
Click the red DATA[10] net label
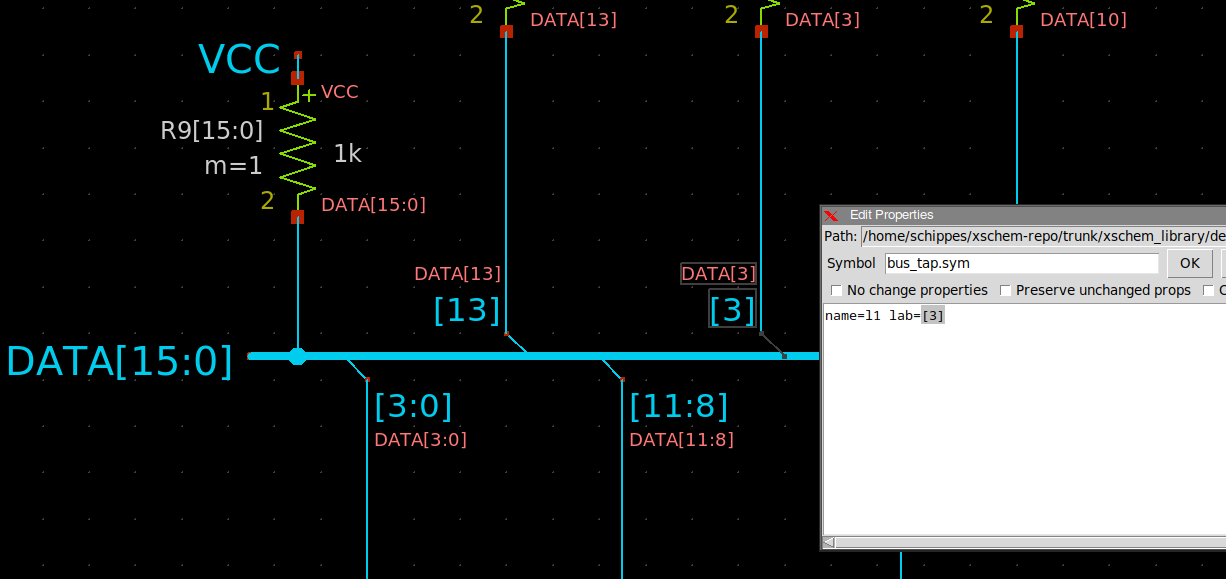pyautogui.click(x=1083, y=20)
